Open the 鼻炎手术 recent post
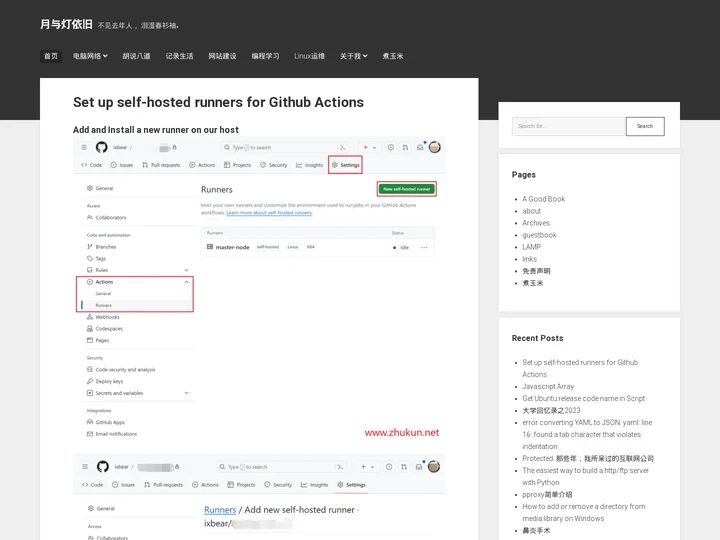This screenshot has height=540, width=720. point(536,530)
